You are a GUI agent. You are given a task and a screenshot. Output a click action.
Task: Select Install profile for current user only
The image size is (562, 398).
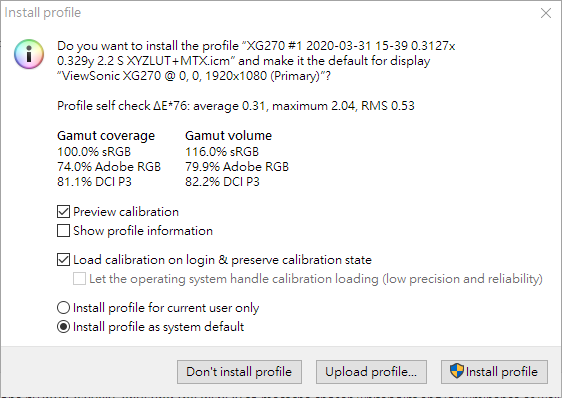tap(63, 308)
